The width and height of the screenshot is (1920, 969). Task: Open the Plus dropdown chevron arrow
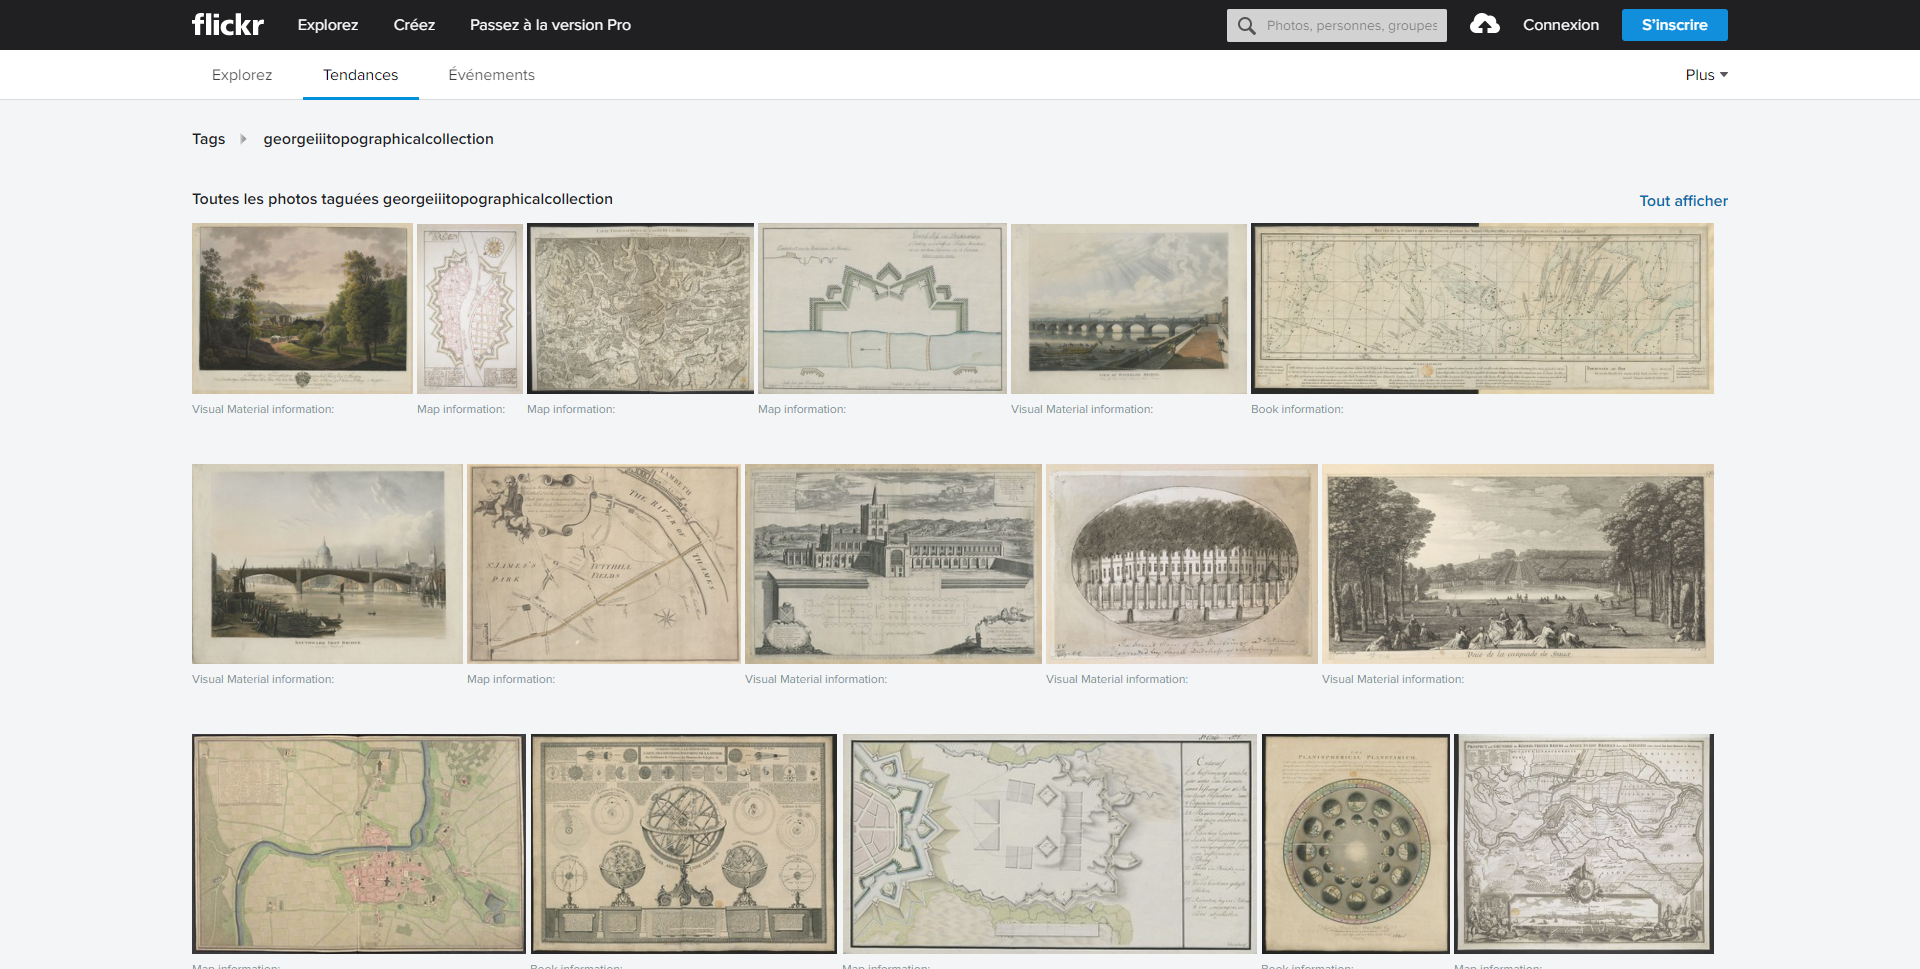[1724, 74]
